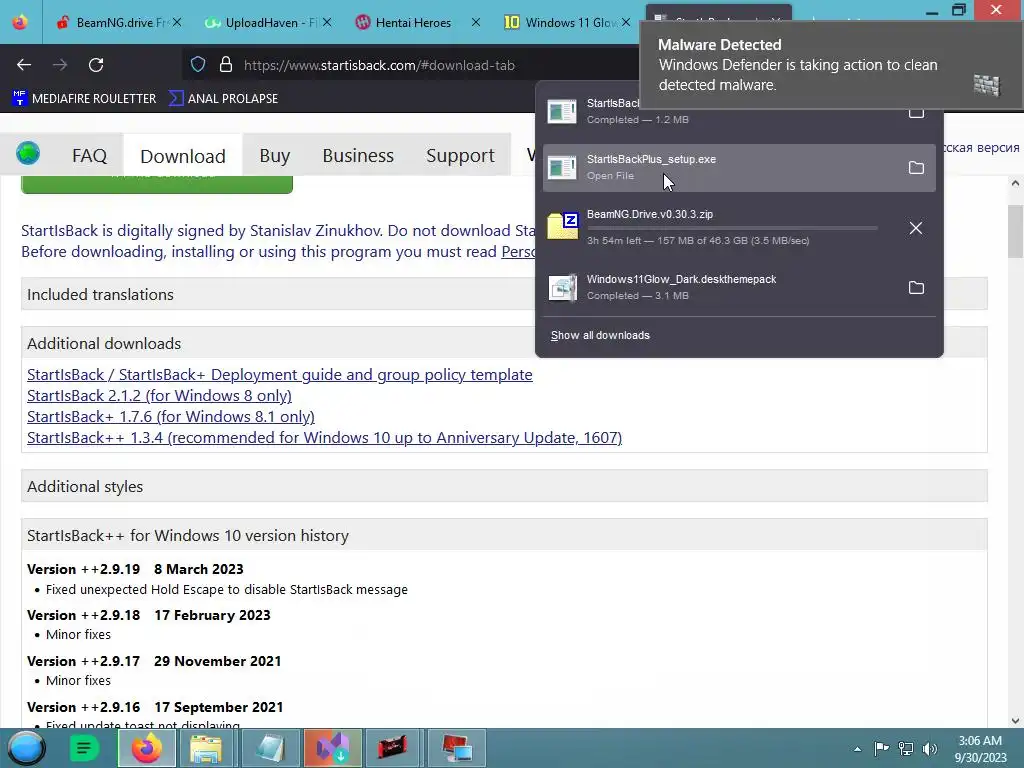
Task: Open the Buy page tab
Action: 274,155
